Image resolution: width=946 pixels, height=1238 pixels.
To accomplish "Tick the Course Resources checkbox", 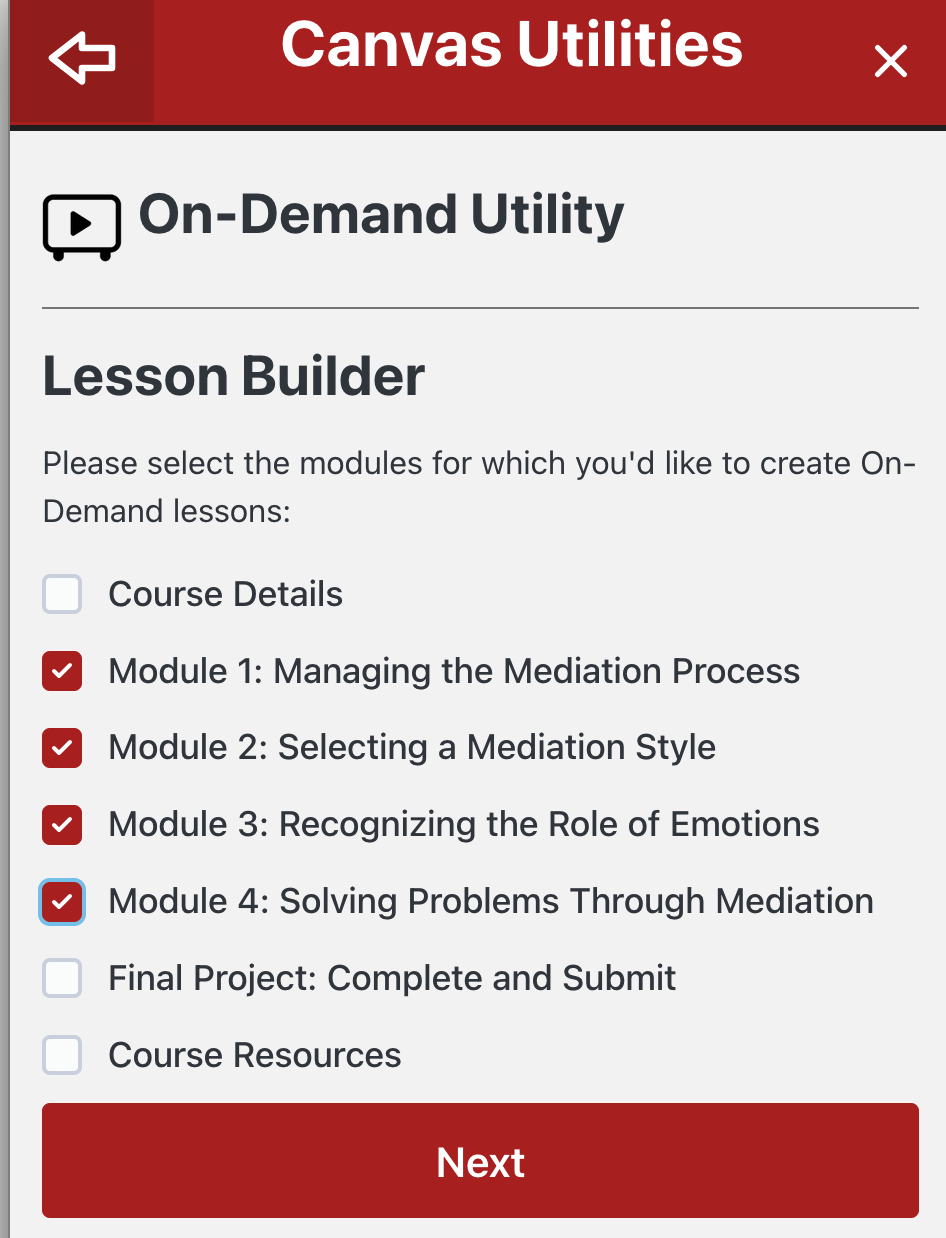I will point(62,1055).
